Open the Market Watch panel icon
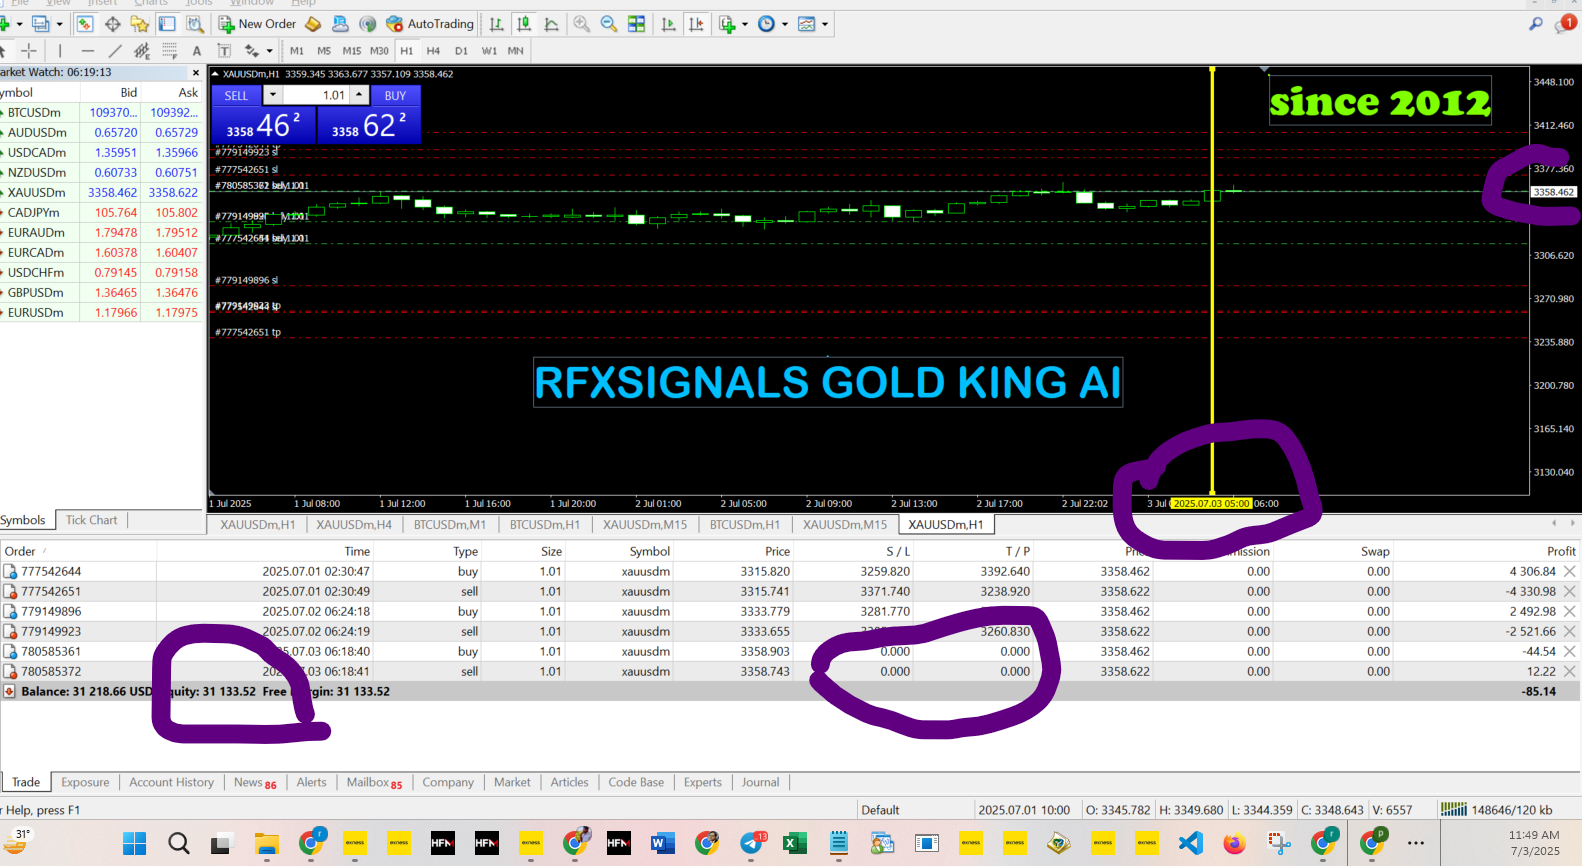The height and width of the screenshot is (866, 1582). 85,24
